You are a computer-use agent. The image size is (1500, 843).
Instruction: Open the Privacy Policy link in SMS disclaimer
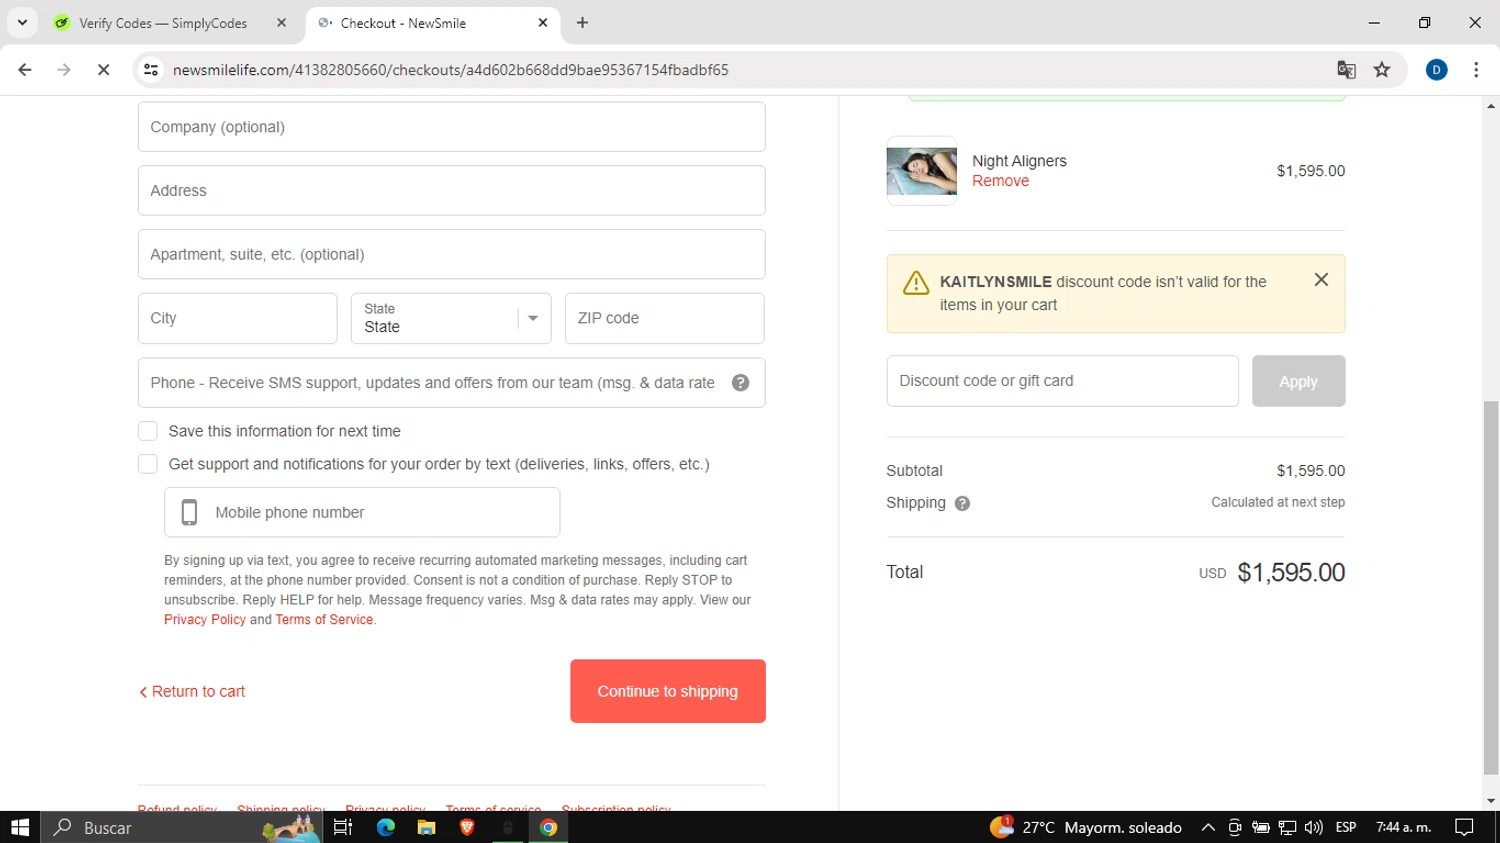(x=205, y=620)
